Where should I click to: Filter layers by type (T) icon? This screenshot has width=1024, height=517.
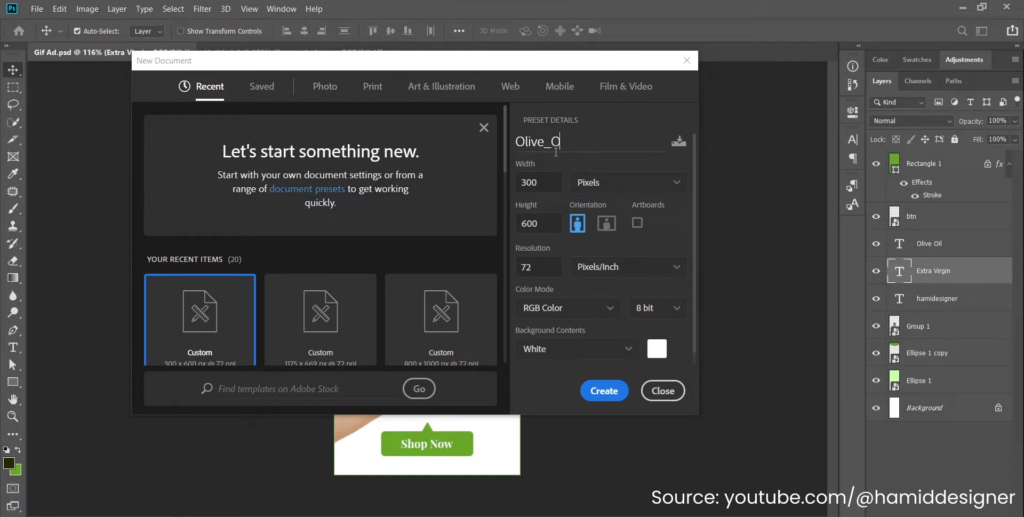point(970,102)
